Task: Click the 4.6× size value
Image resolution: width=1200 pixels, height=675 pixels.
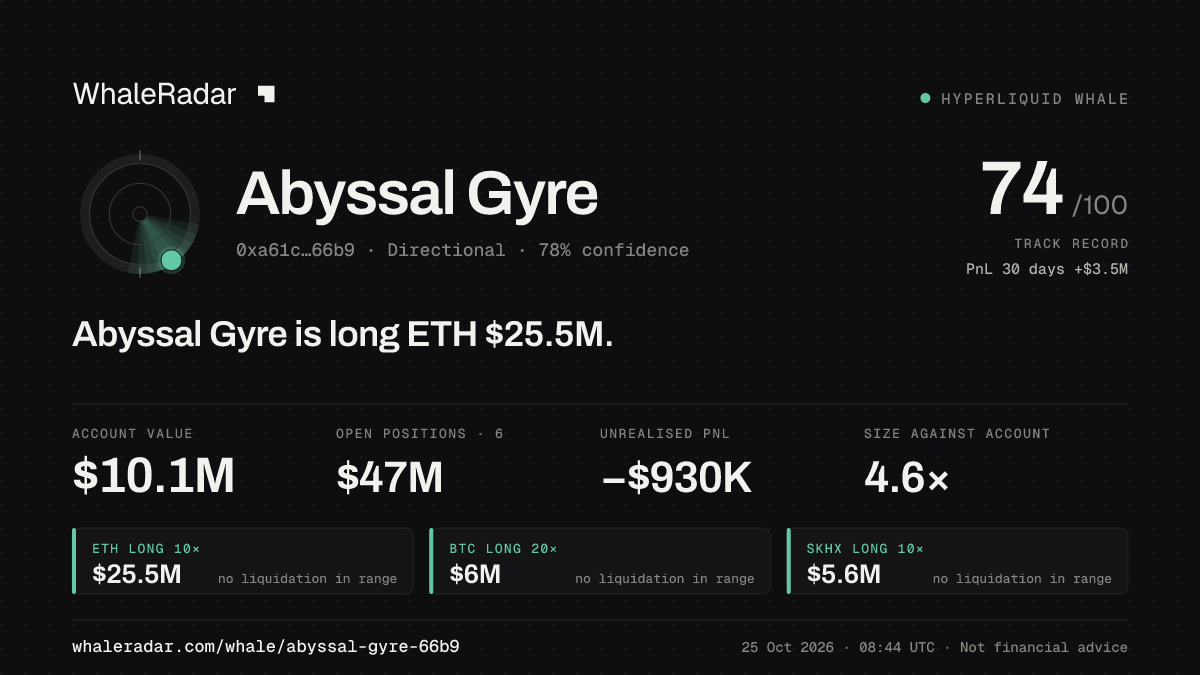Action: [906, 477]
